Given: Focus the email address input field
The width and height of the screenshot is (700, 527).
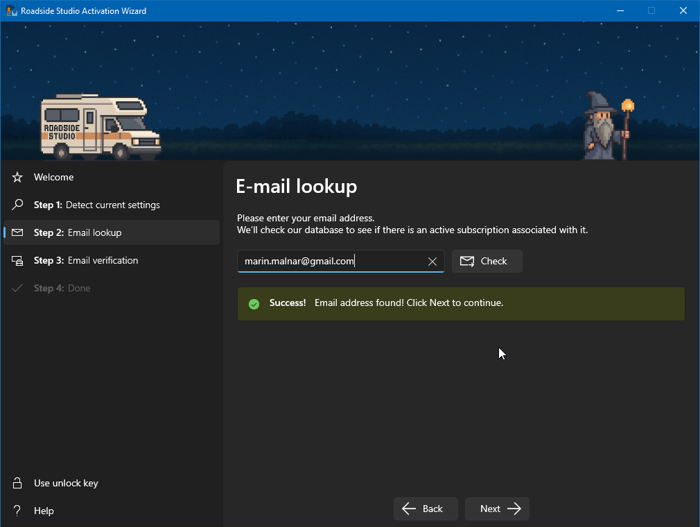Looking at the screenshot, I should 330,261.
